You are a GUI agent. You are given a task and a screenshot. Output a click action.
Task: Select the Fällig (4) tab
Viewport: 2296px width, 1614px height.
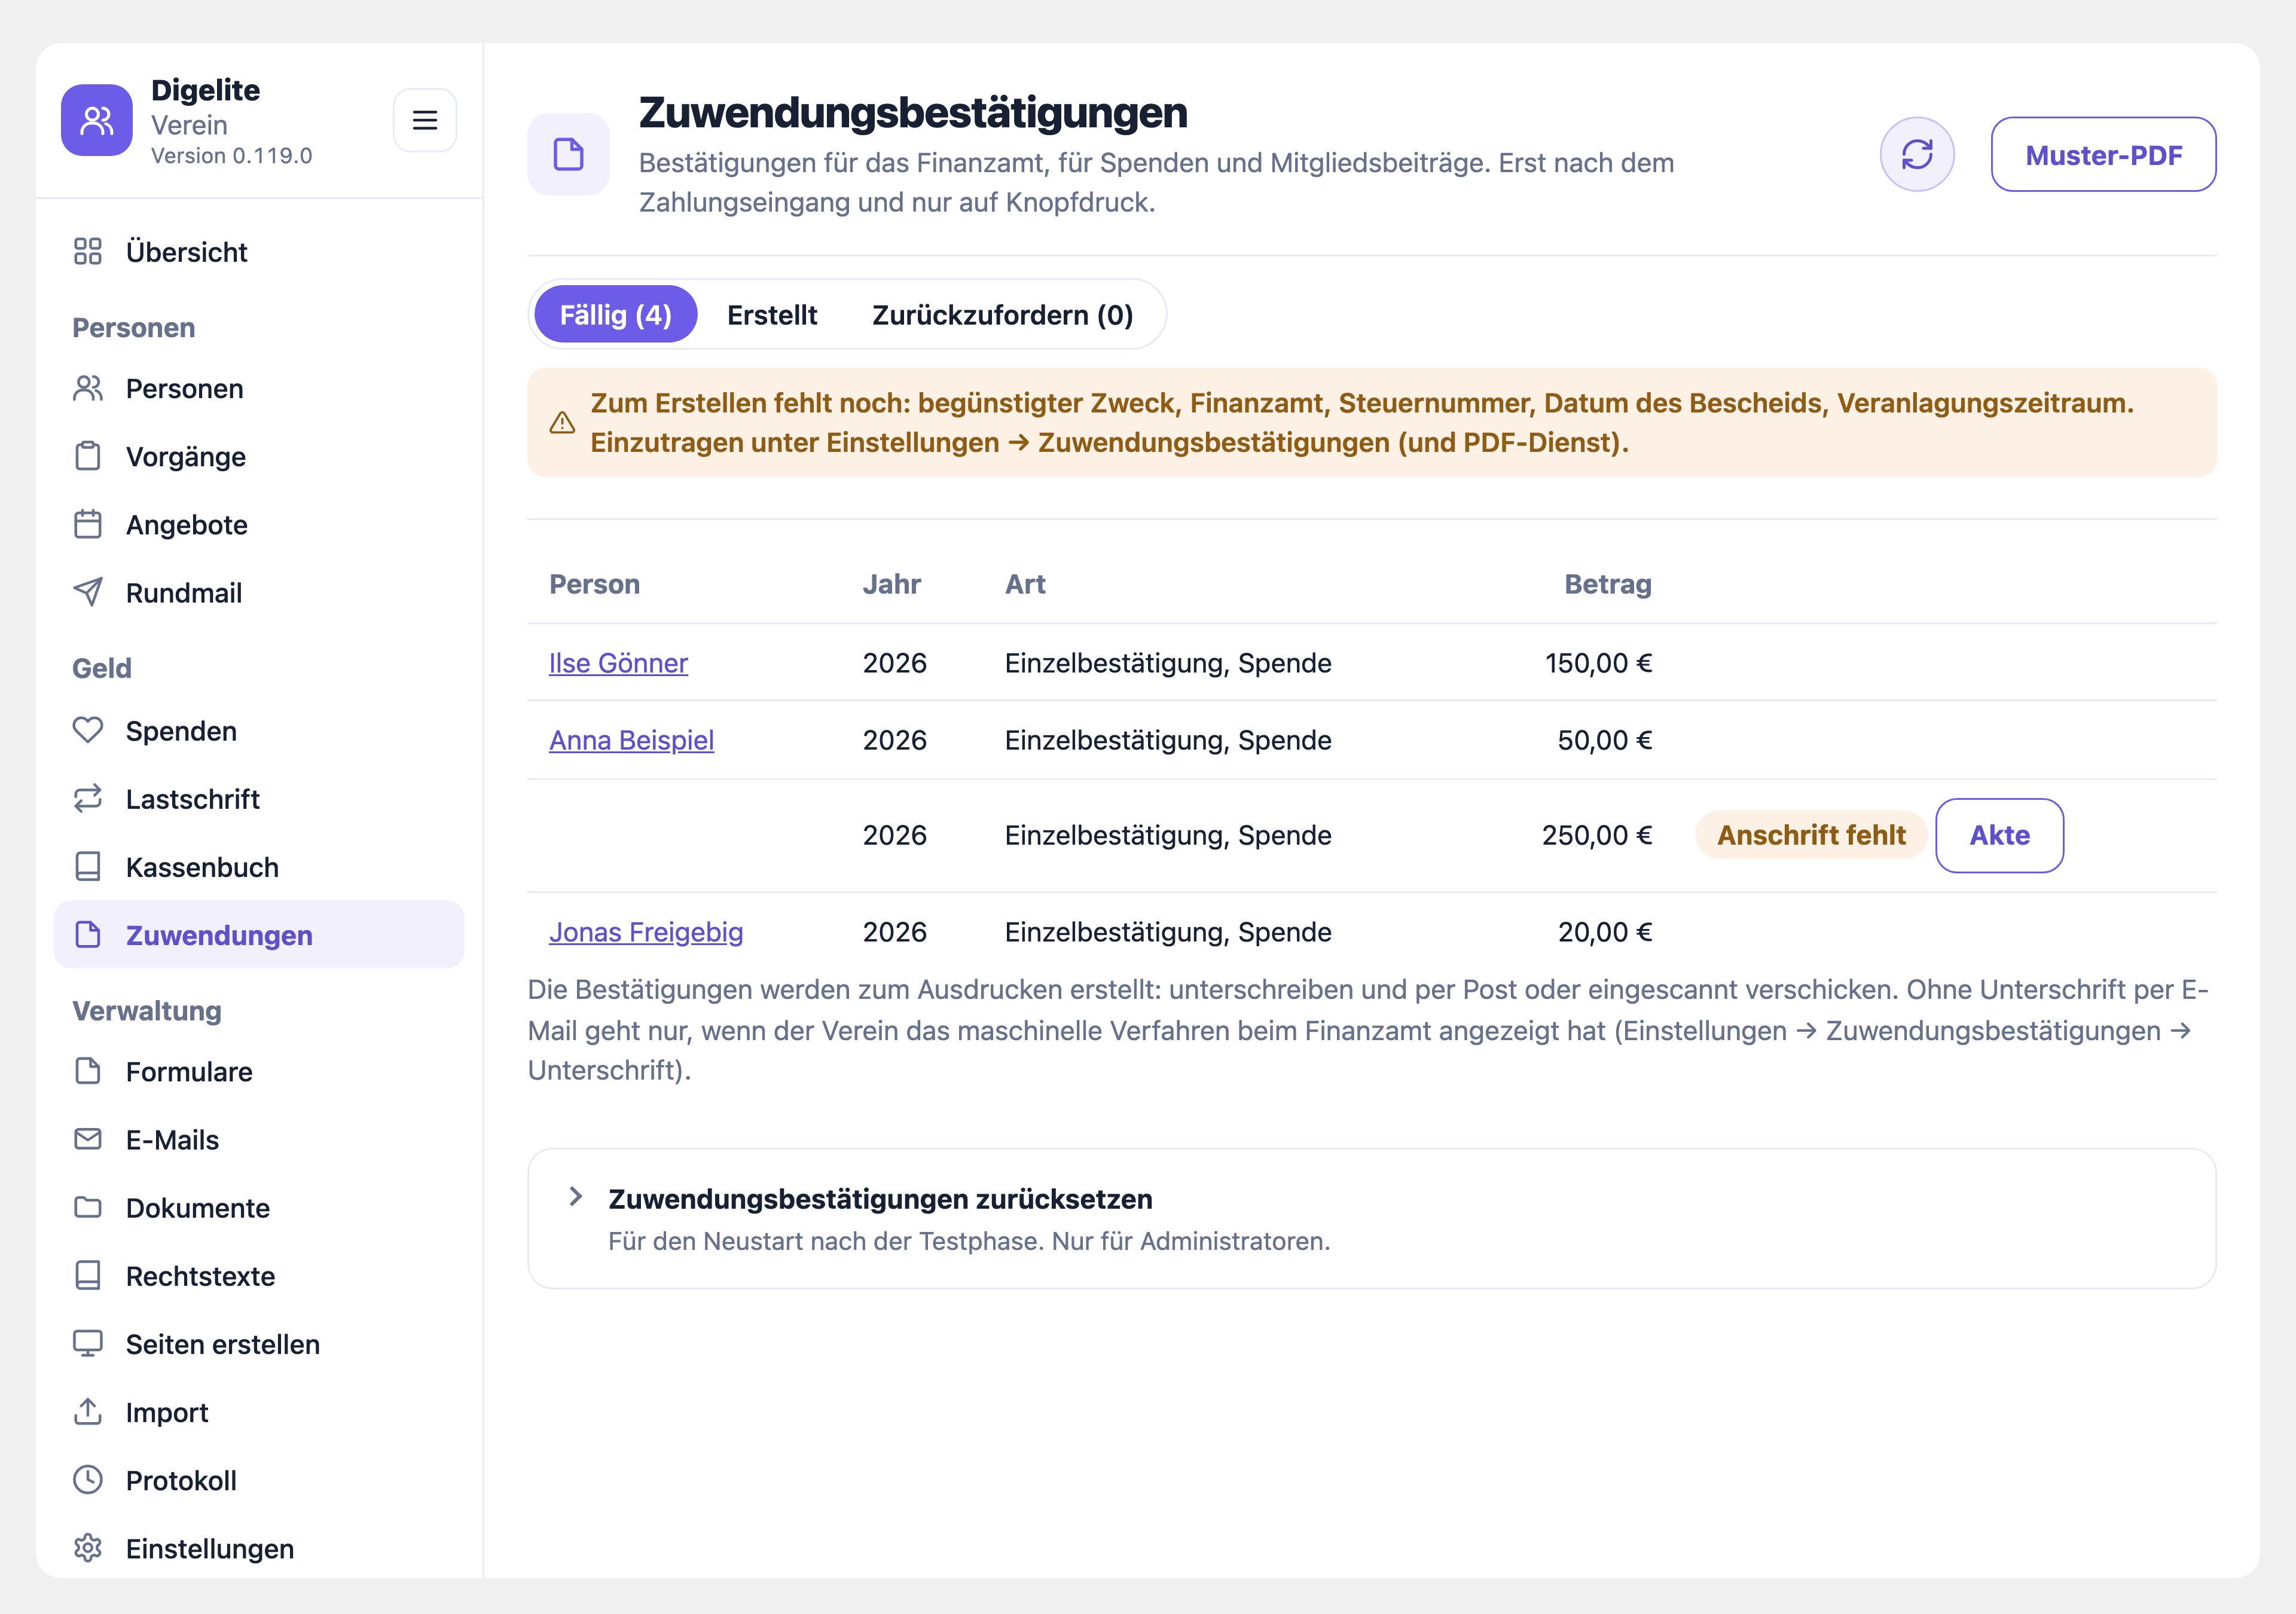615,315
